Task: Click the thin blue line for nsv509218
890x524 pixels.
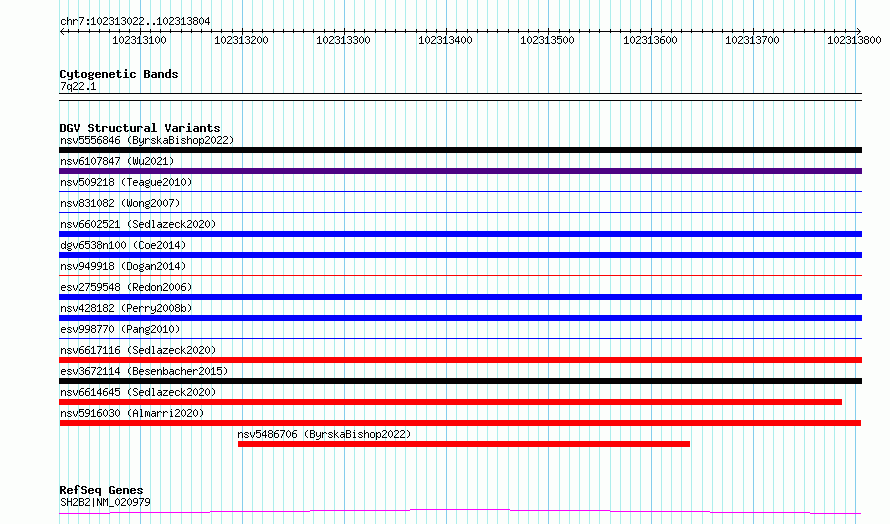Action: 460,192
